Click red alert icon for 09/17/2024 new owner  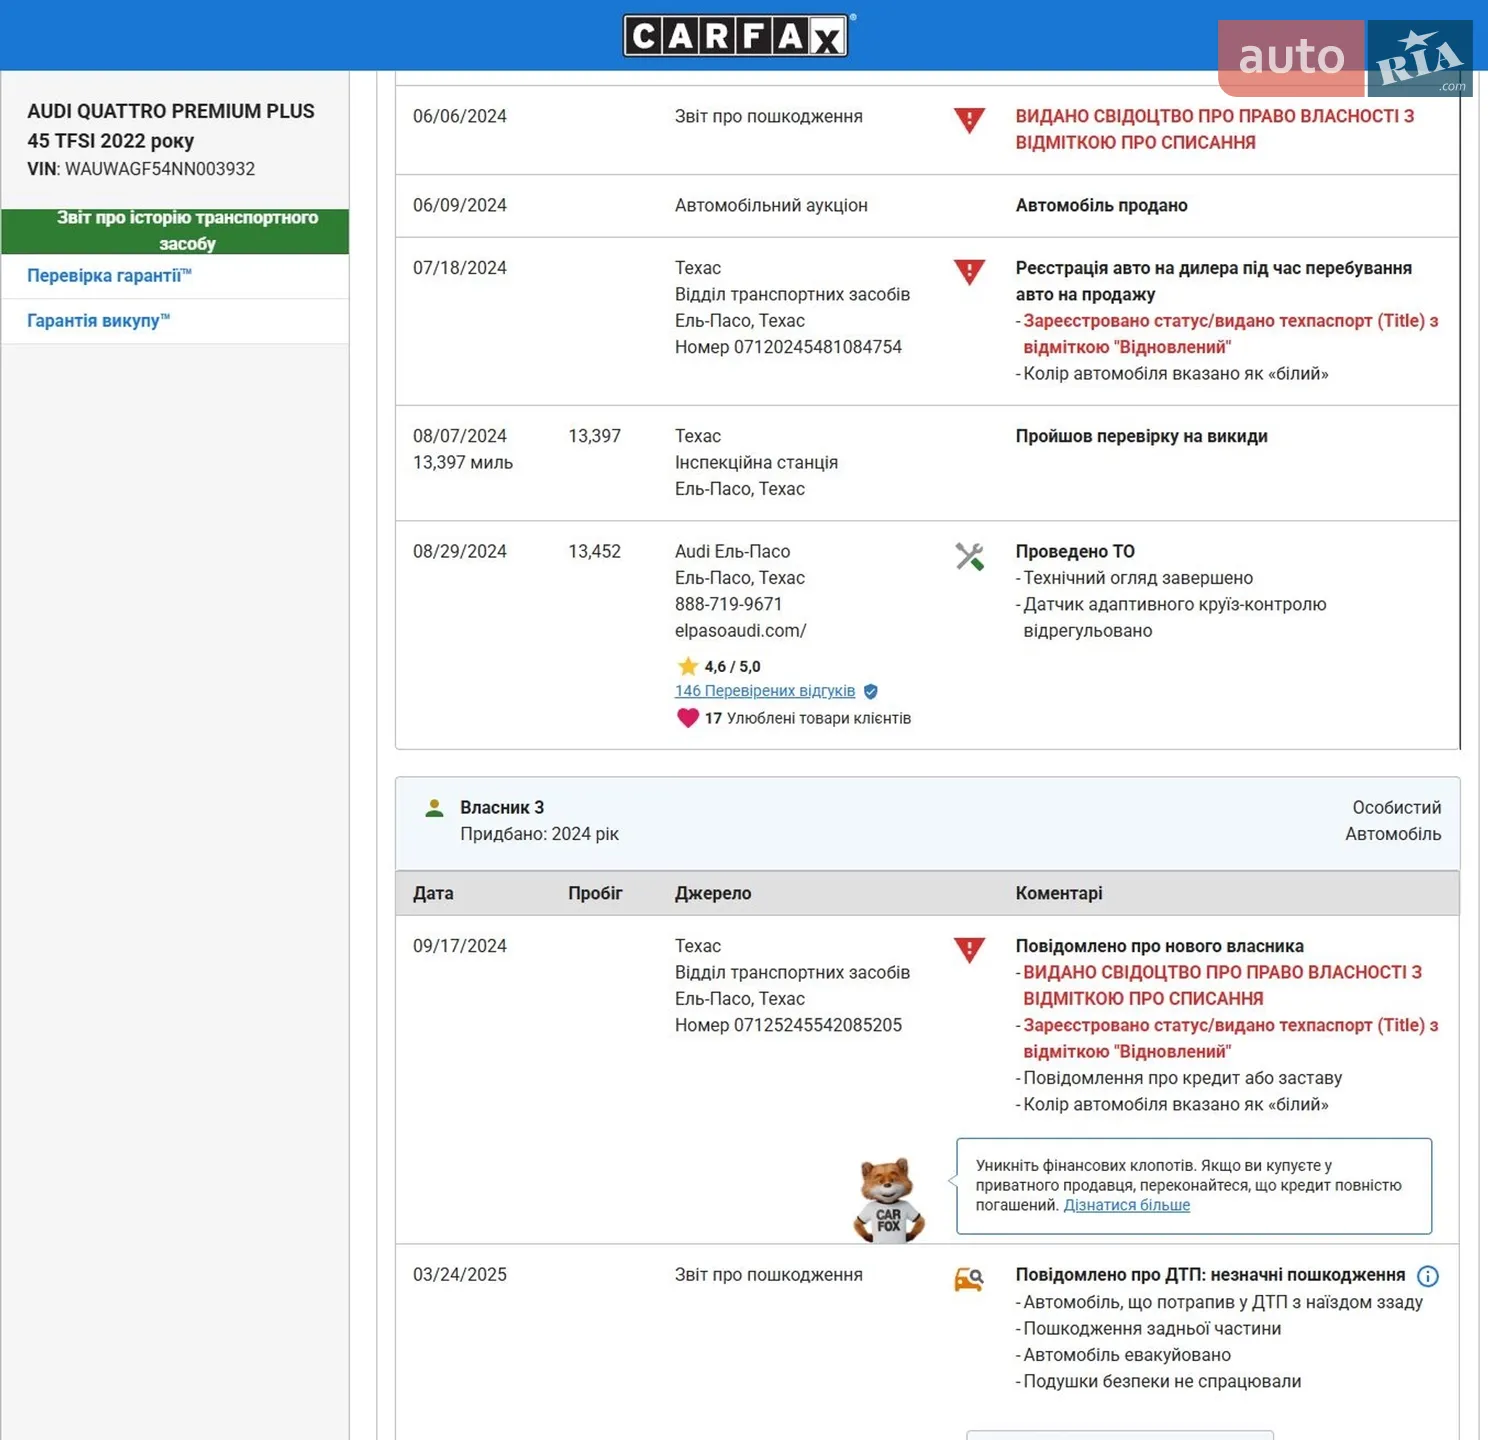(969, 950)
